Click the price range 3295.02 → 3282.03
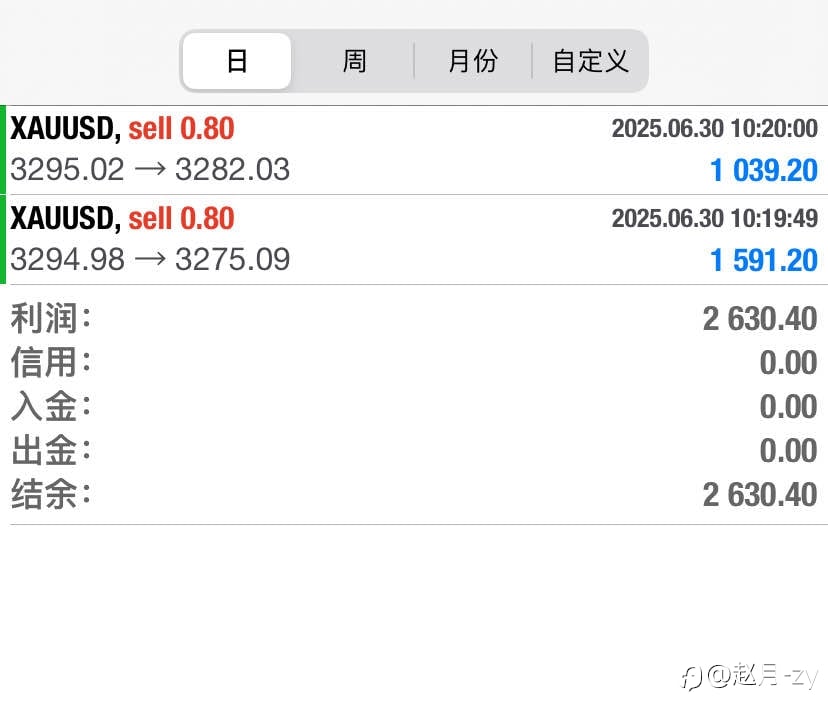Image resolution: width=828 pixels, height=720 pixels. click(x=150, y=170)
